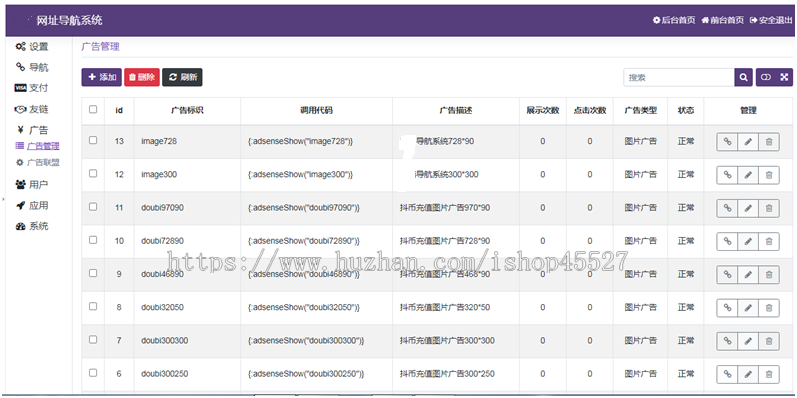797x398 pixels.
Task: Click the link icon for doubi300300 row
Action: pyautogui.click(x=727, y=341)
